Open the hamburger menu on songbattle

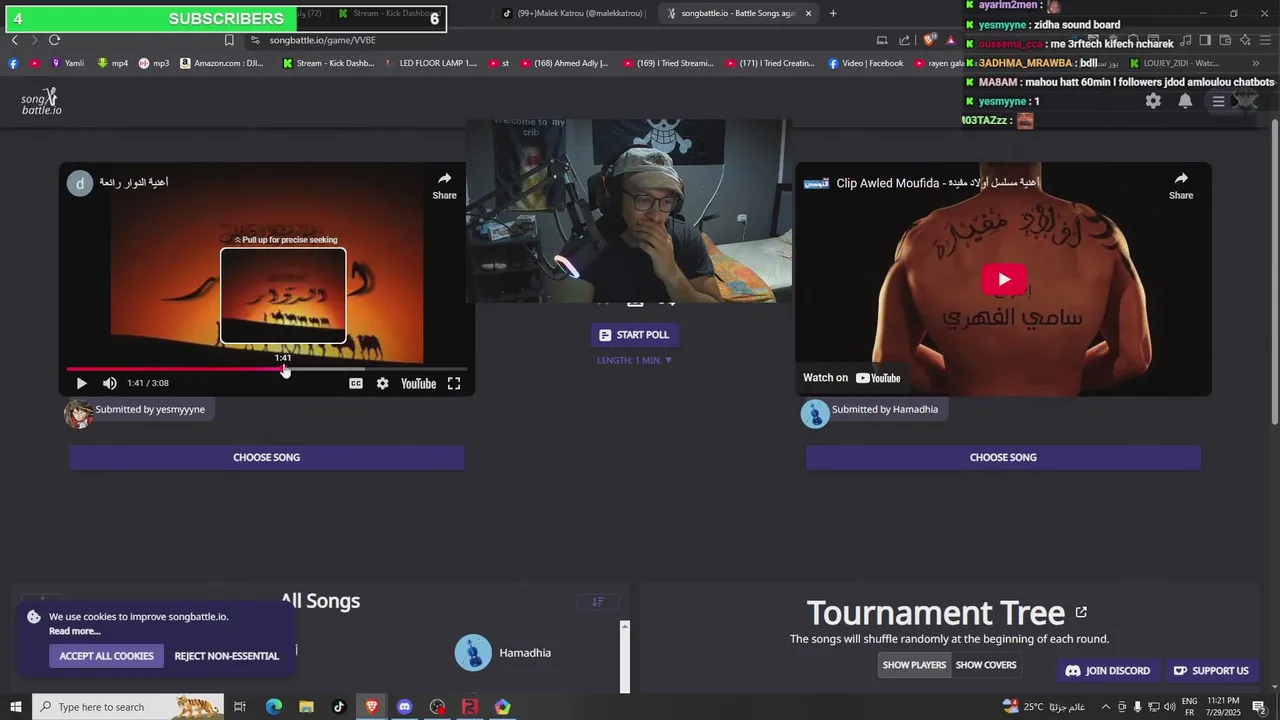click(1218, 101)
